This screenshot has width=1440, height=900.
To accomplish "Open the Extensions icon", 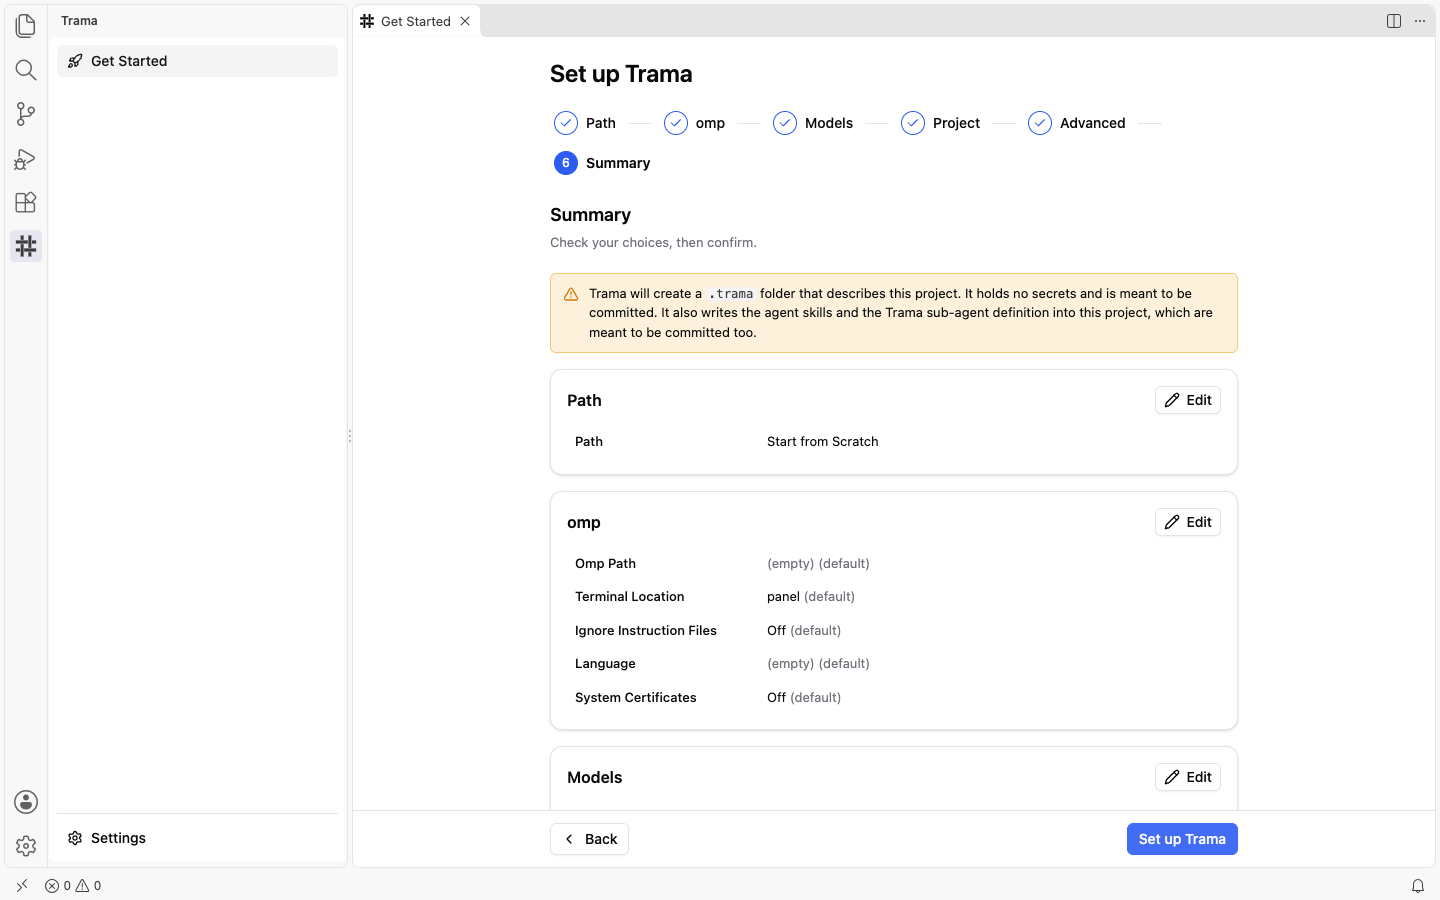I will point(26,202).
